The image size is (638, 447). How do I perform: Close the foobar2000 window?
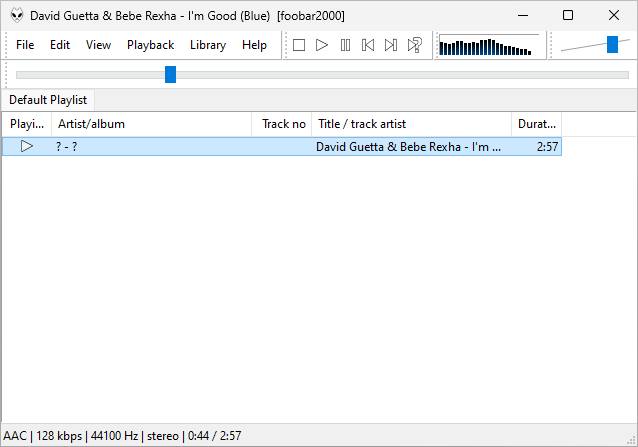click(614, 15)
